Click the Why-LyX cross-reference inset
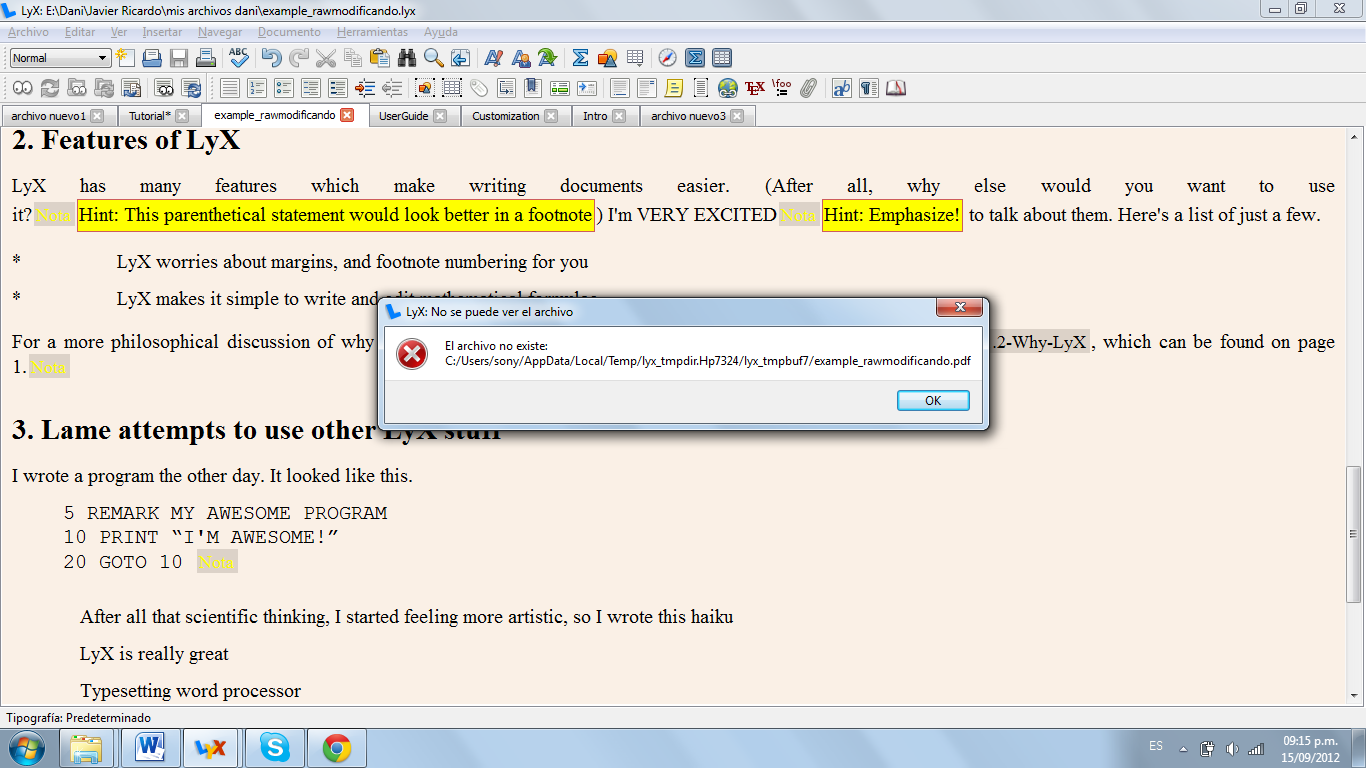 (x=1040, y=342)
